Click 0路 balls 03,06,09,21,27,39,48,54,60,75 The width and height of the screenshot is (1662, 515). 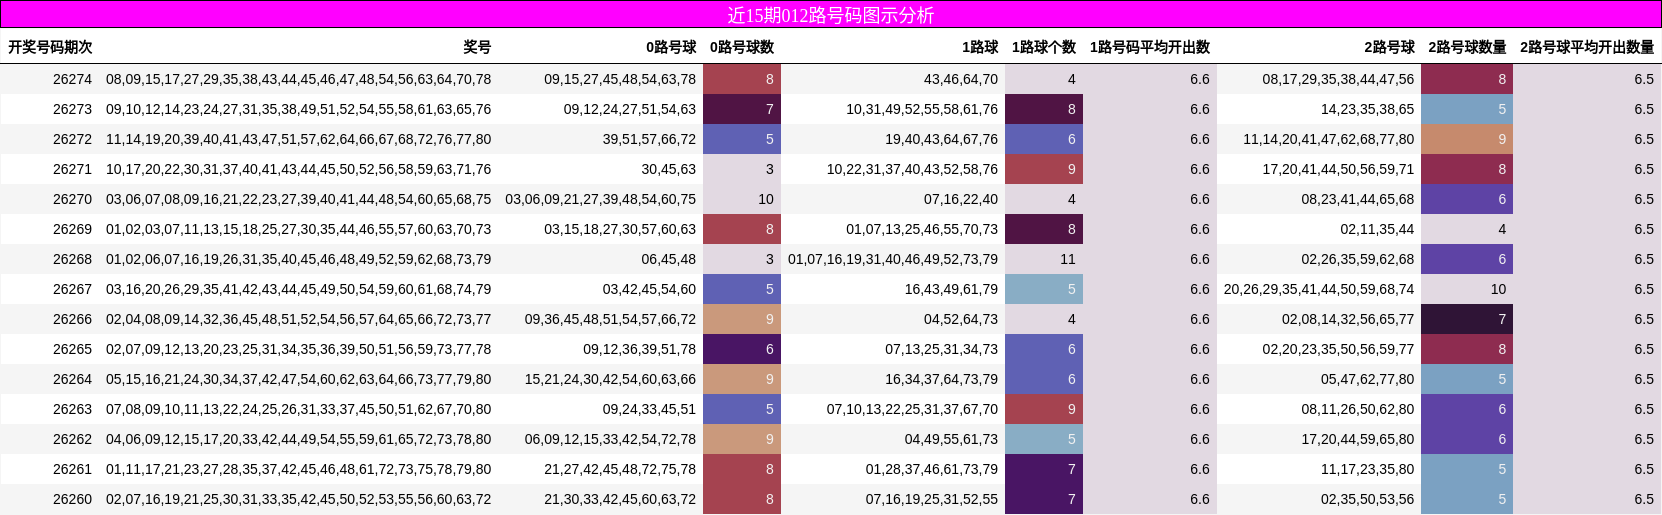pyautogui.click(x=600, y=199)
